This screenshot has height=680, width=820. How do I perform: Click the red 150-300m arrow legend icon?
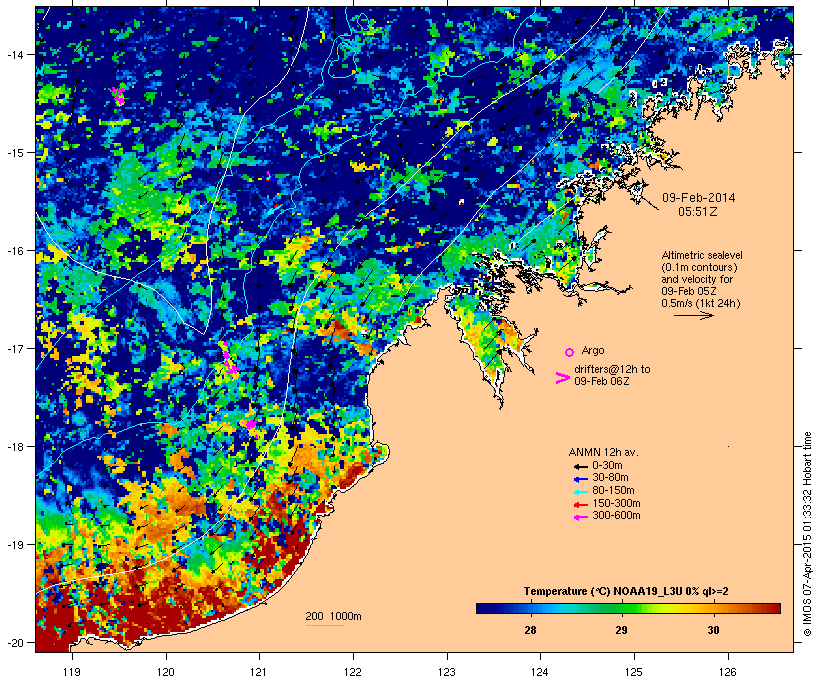[x=580, y=505]
